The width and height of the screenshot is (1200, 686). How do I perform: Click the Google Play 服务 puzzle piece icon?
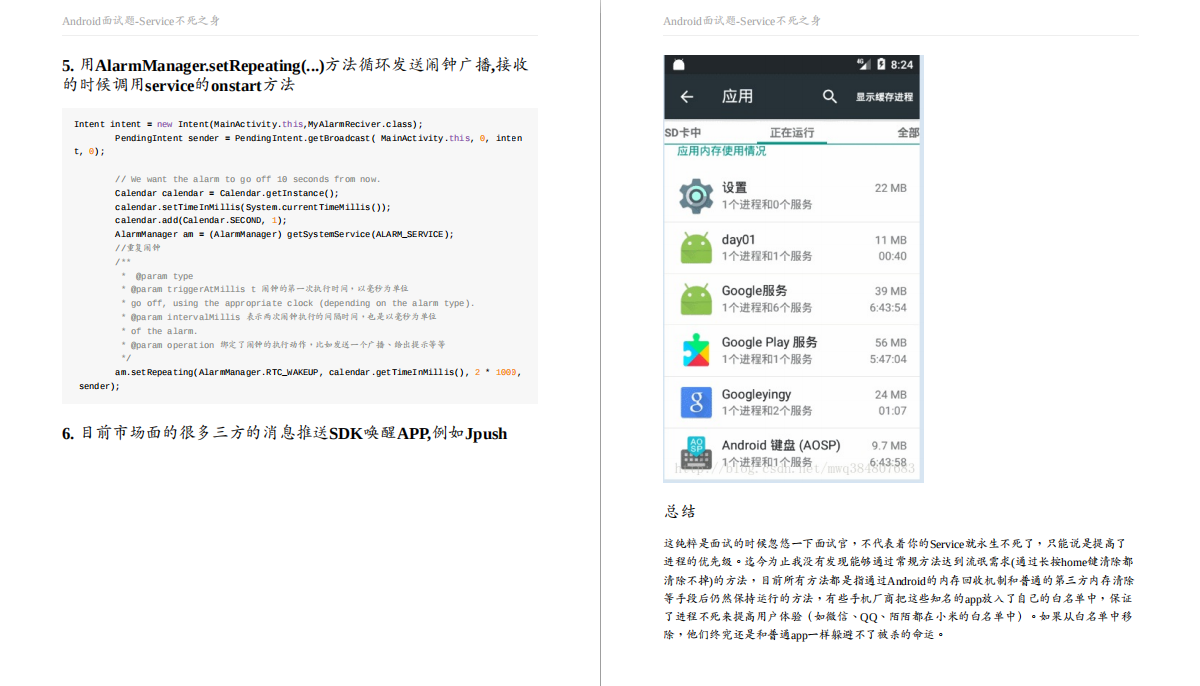(x=696, y=350)
